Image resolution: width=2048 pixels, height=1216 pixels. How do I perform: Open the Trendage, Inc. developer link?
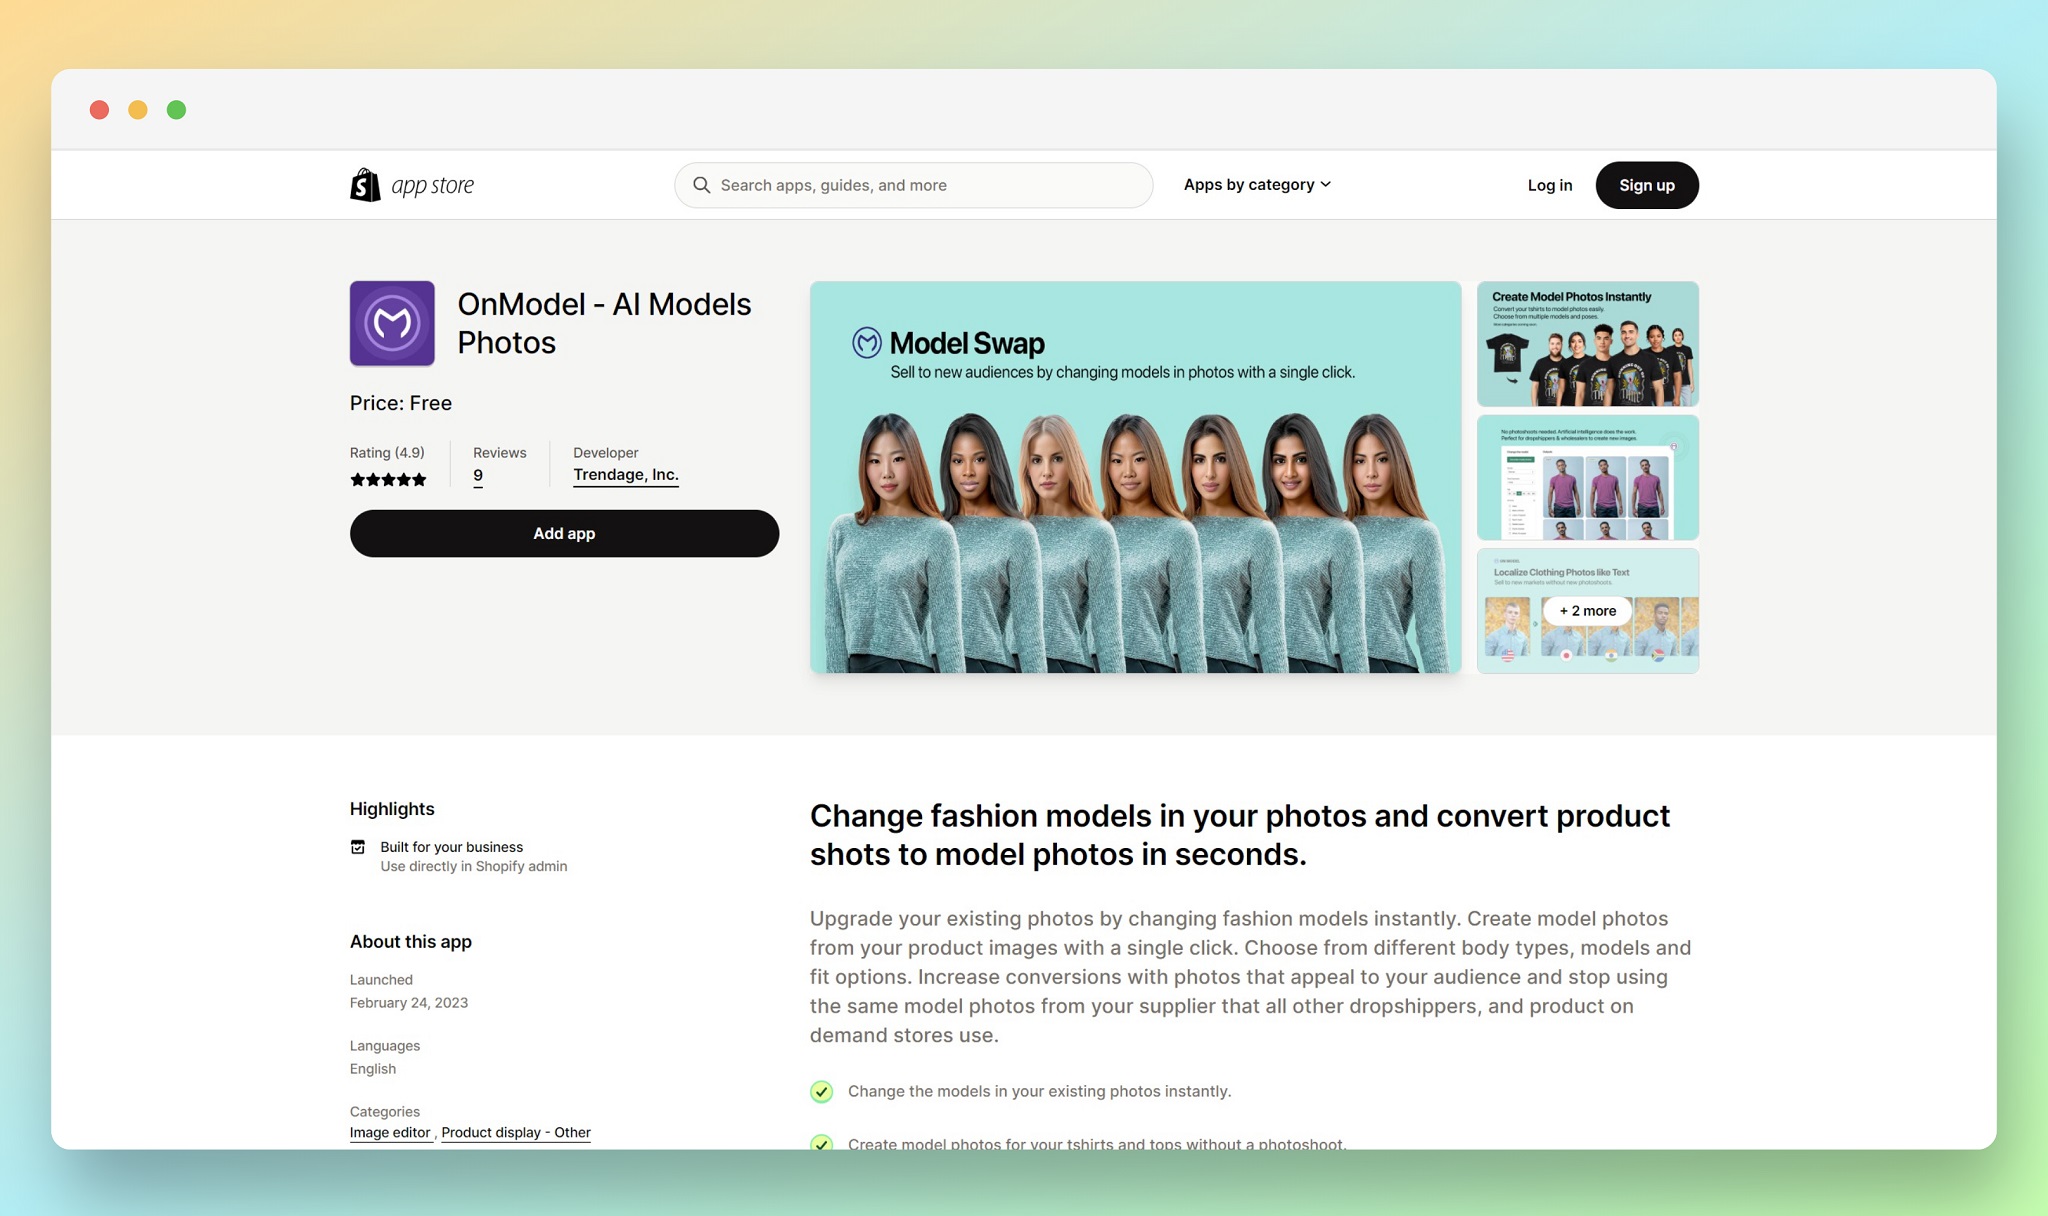pos(626,475)
